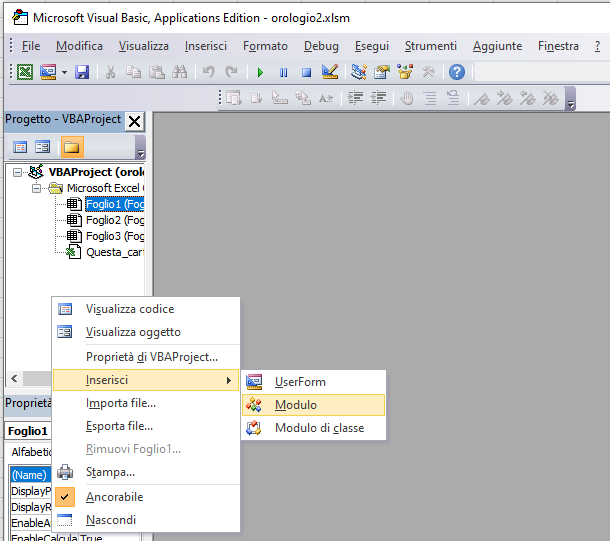Screen dimensions: 610x541
Task: Click the Uncomment Block icon
Action: (x=453, y=98)
